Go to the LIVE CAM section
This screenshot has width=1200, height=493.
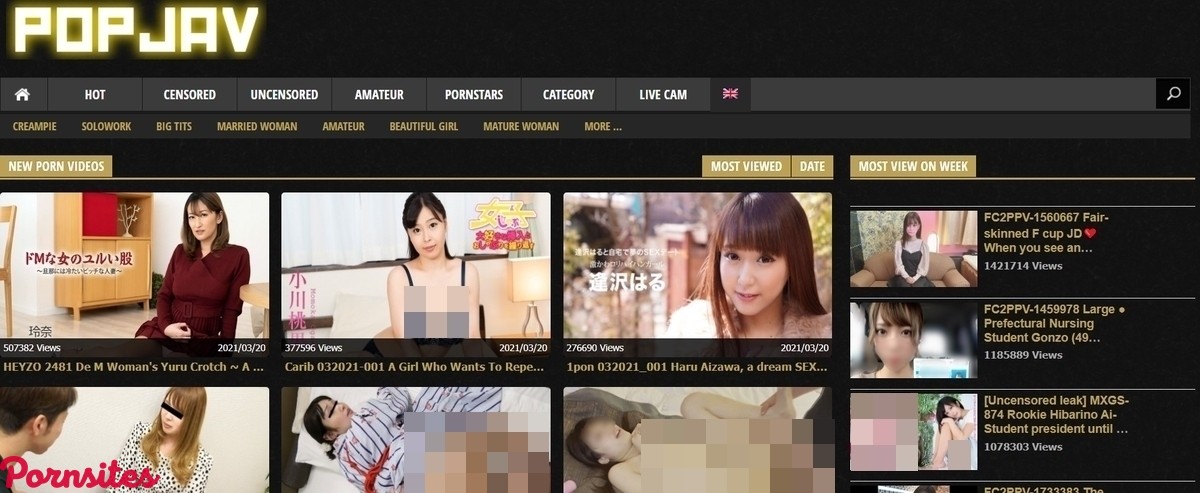coord(663,94)
